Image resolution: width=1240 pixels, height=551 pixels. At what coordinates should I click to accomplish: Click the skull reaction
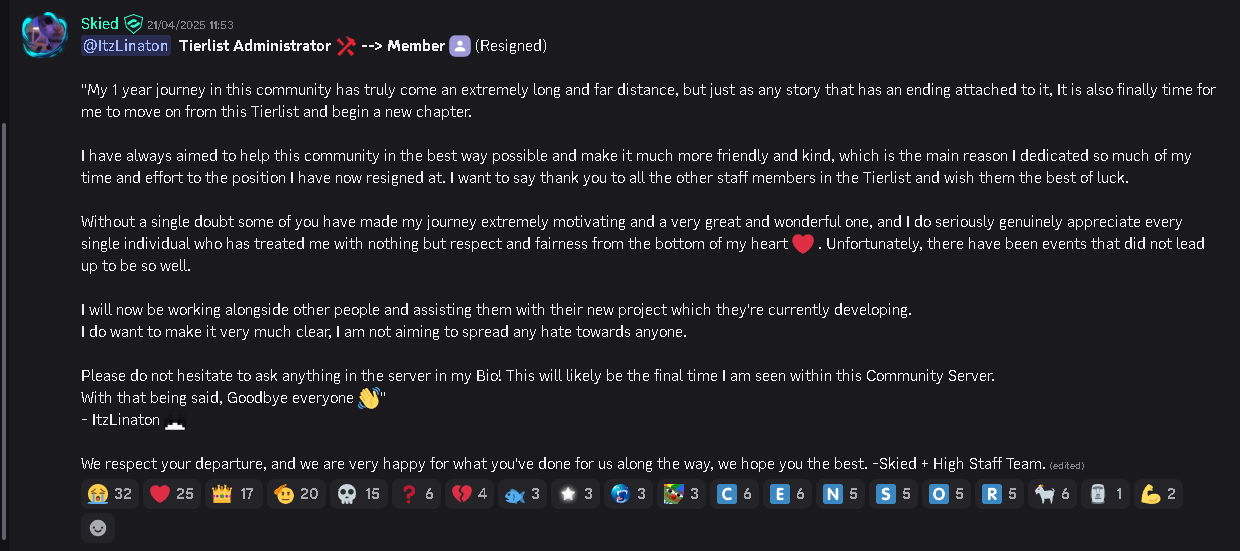point(358,494)
